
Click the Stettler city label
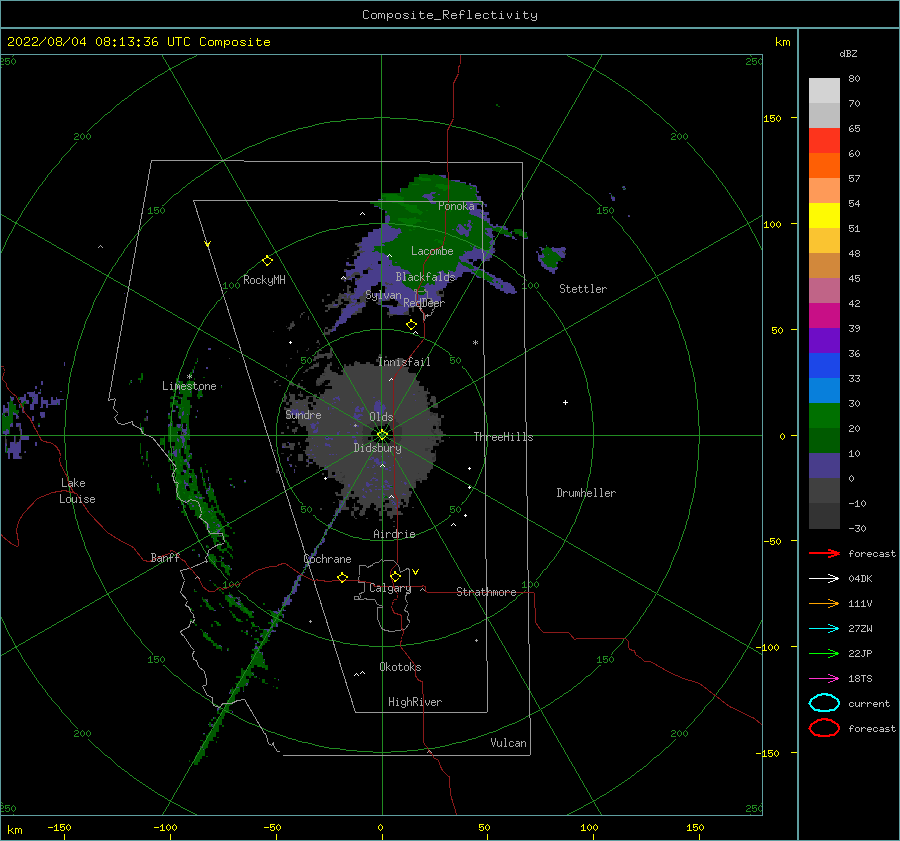click(x=583, y=289)
